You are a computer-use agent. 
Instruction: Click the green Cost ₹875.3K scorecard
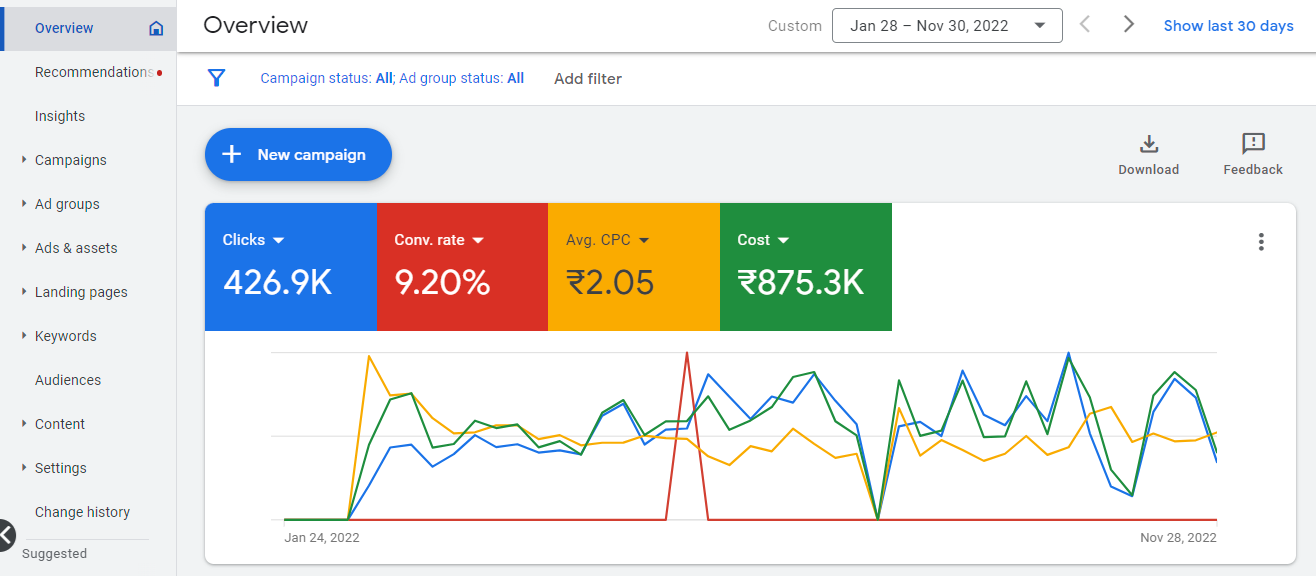[806, 267]
